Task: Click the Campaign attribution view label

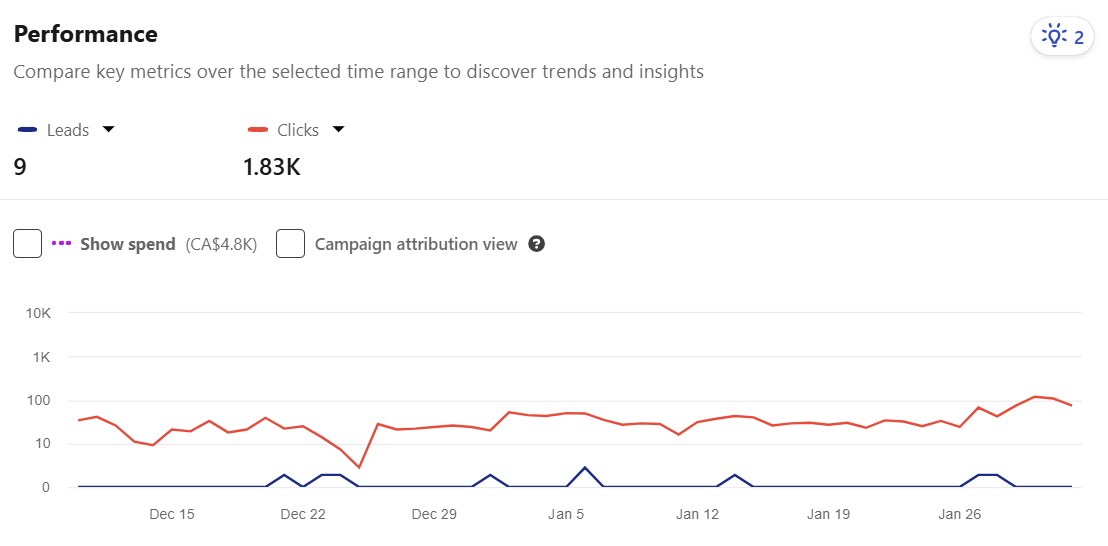Action: pyautogui.click(x=416, y=244)
